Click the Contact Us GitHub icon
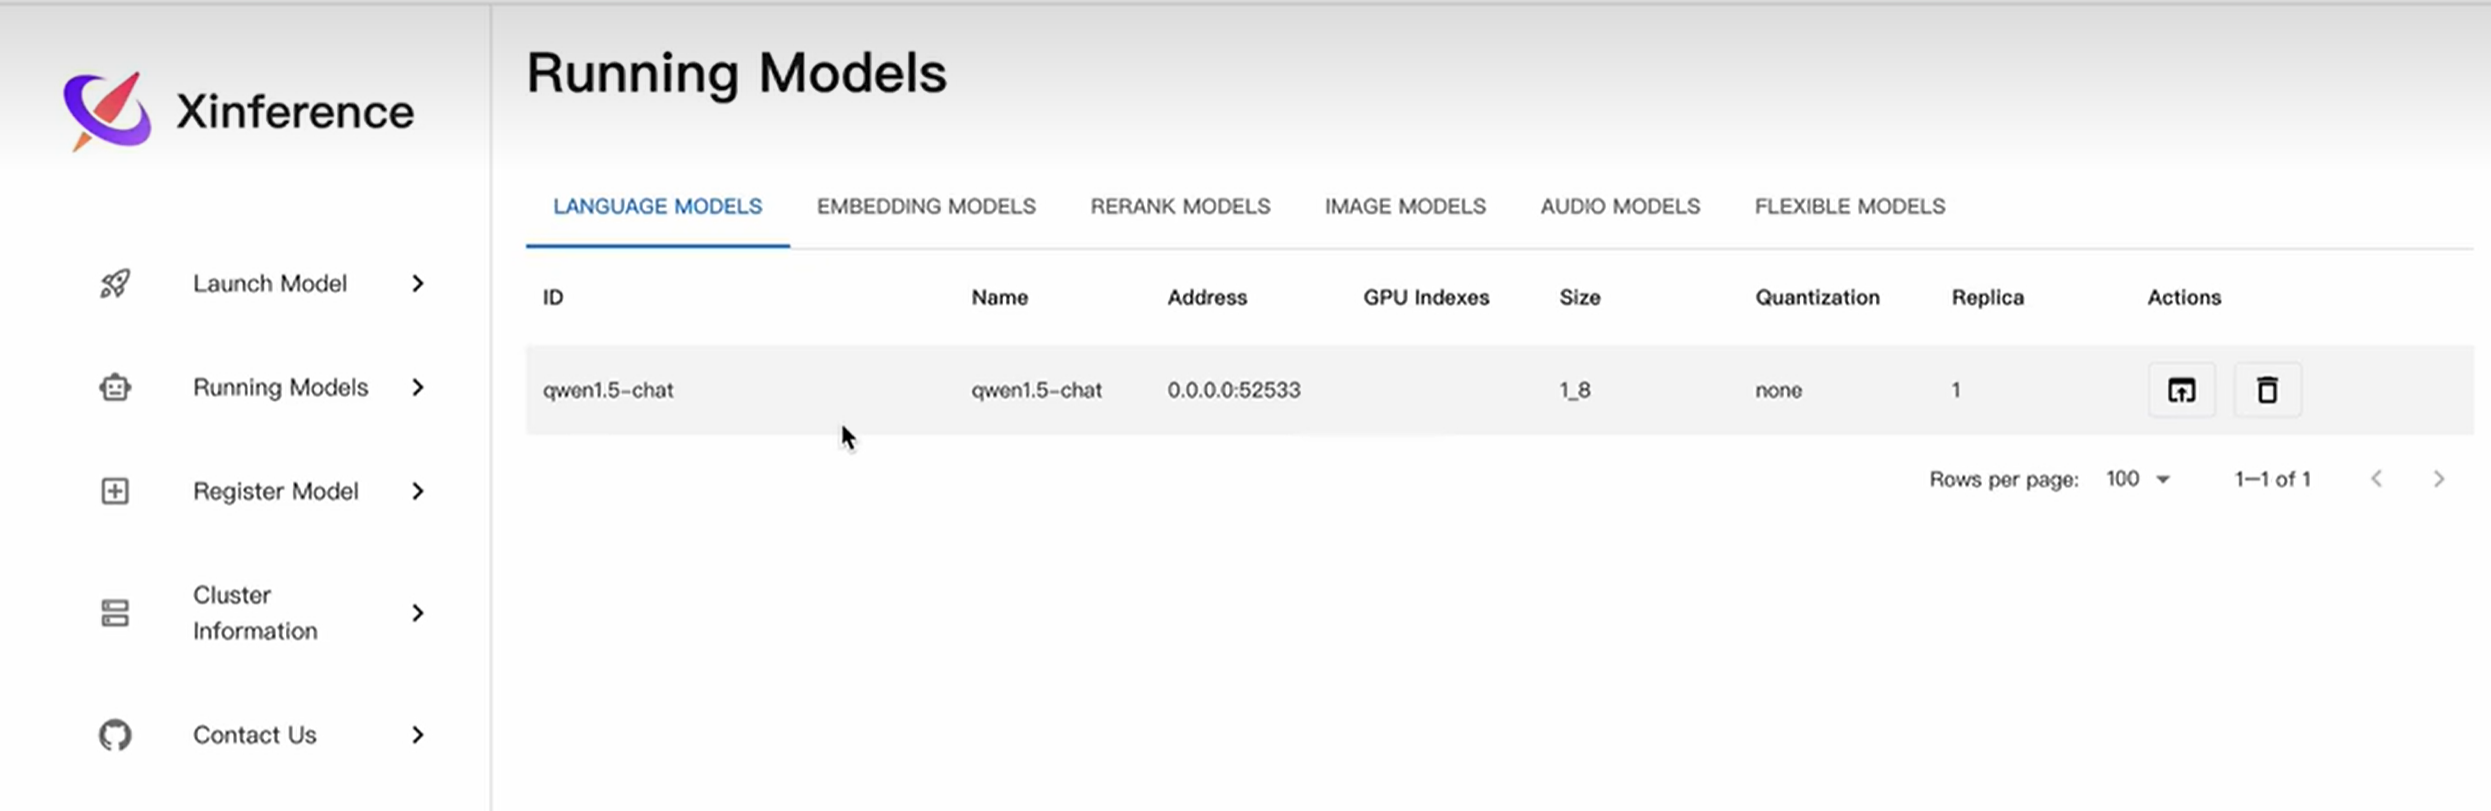The width and height of the screenshot is (2491, 811). pos(115,735)
